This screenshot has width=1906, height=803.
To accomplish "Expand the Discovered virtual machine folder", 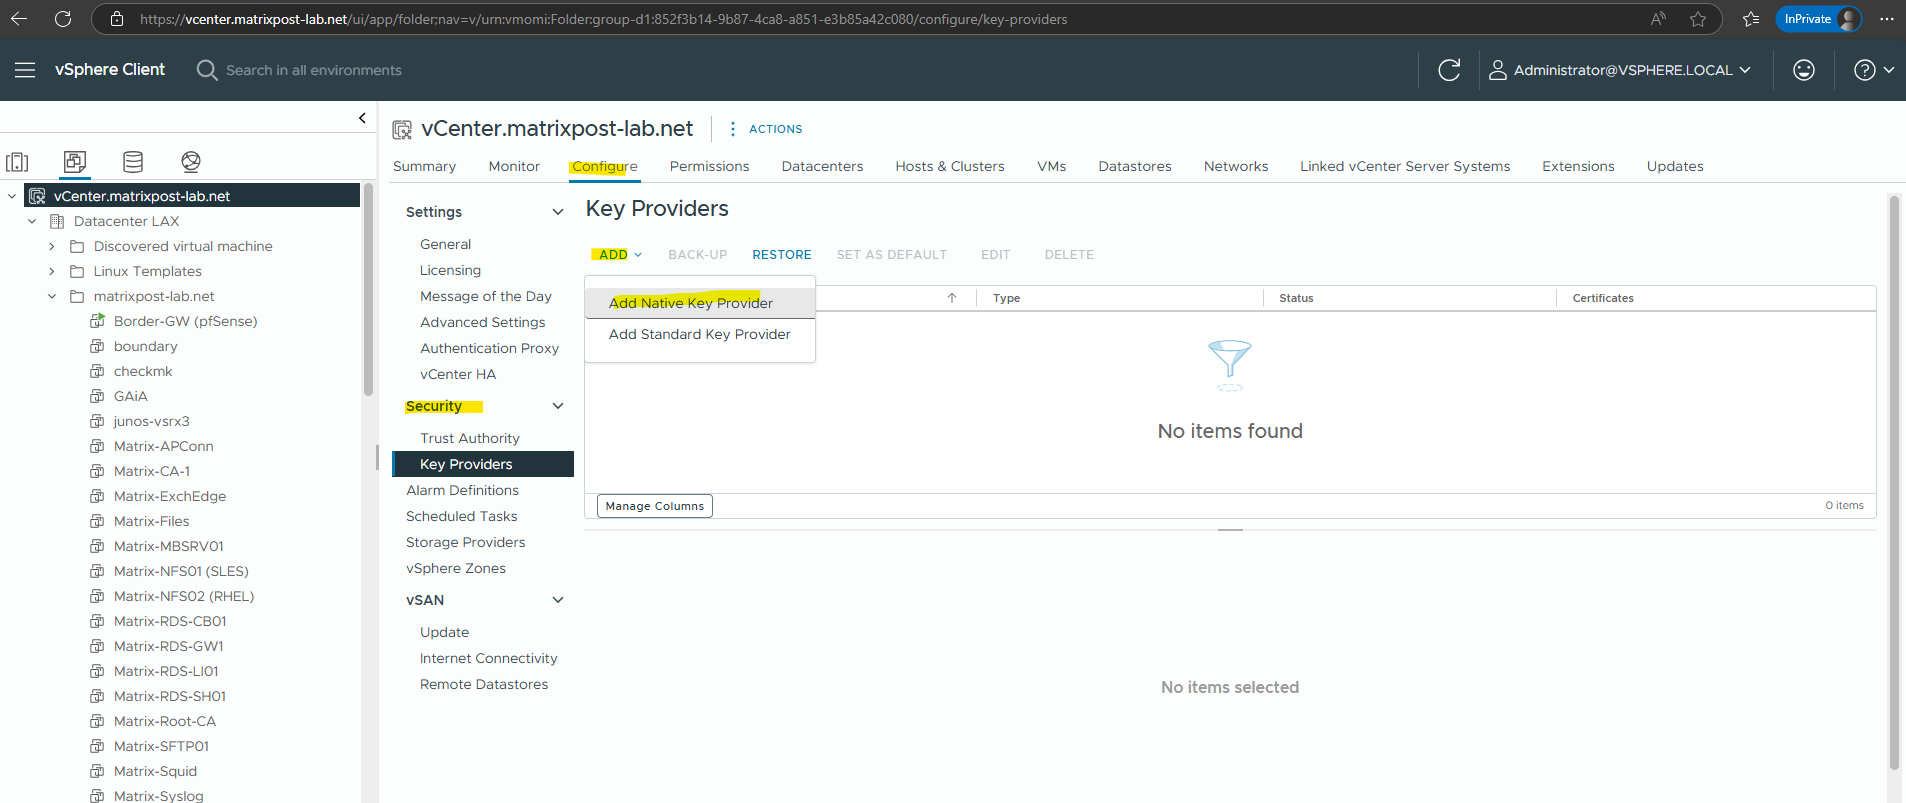I will pos(52,246).
